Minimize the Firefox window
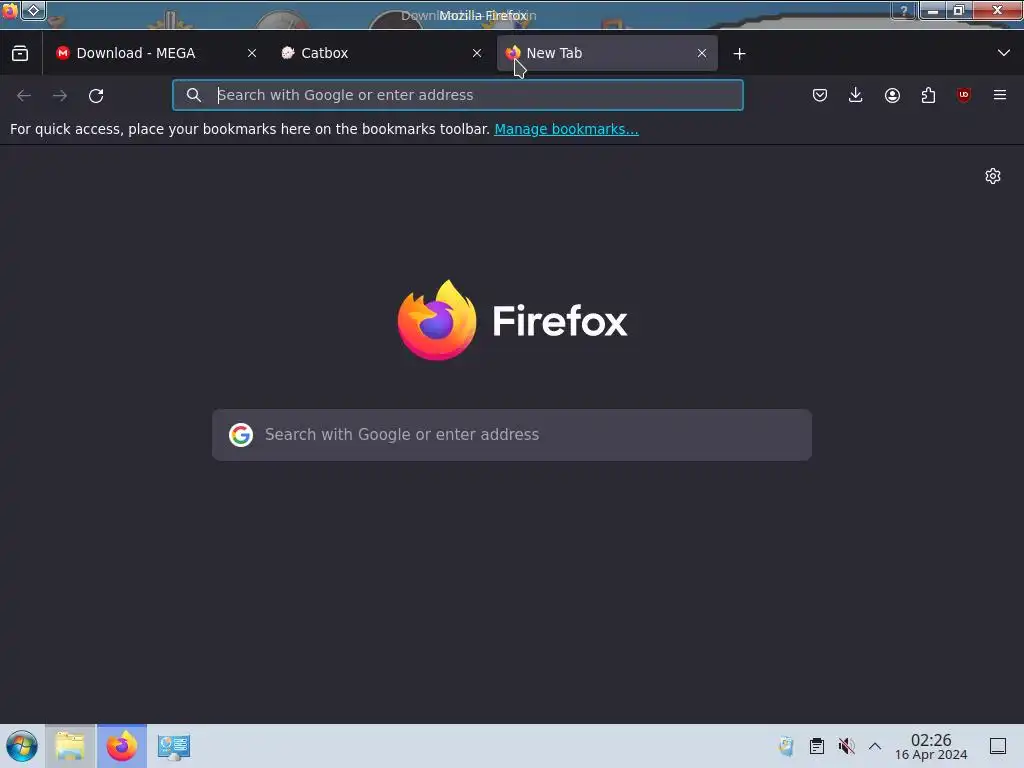The image size is (1024, 768). click(933, 11)
